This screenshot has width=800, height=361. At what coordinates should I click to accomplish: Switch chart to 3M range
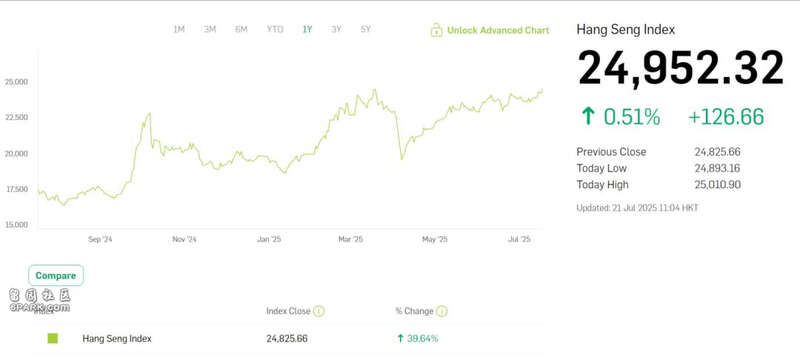pos(210,30)
